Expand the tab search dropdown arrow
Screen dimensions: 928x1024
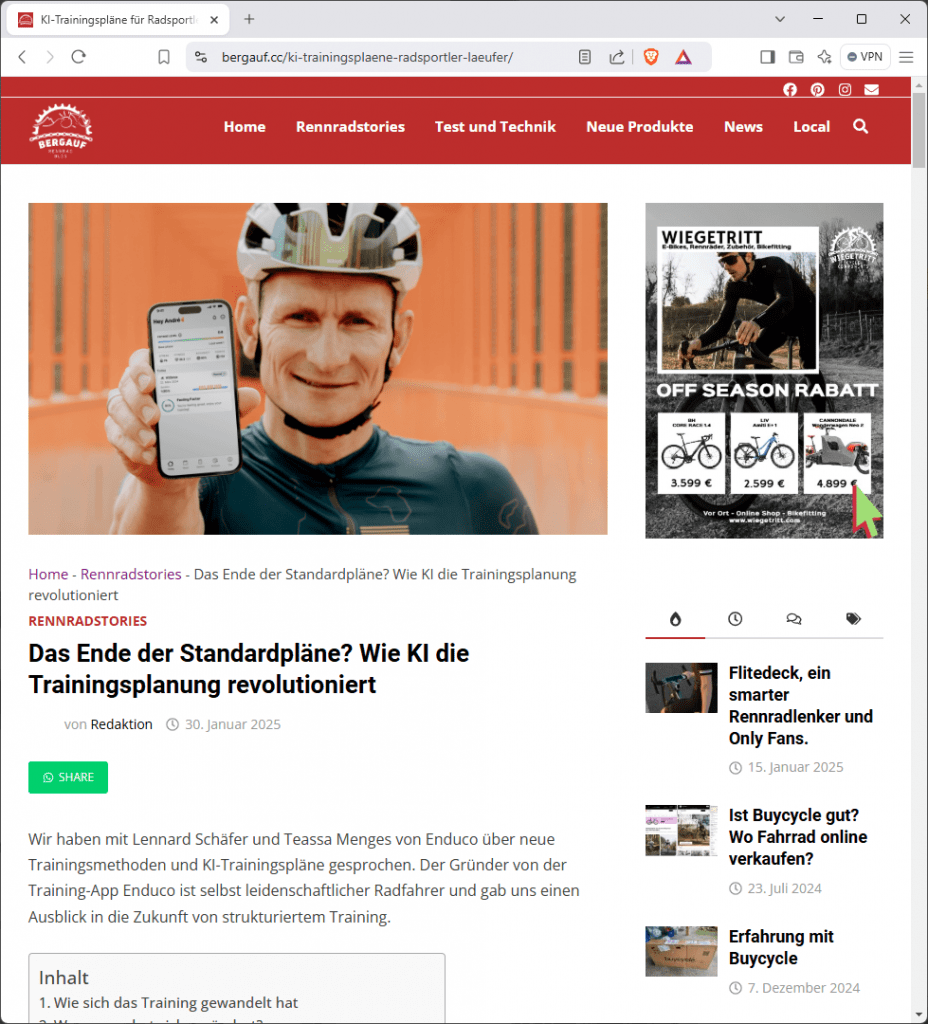pyautogui.click(x=780, y=19)
